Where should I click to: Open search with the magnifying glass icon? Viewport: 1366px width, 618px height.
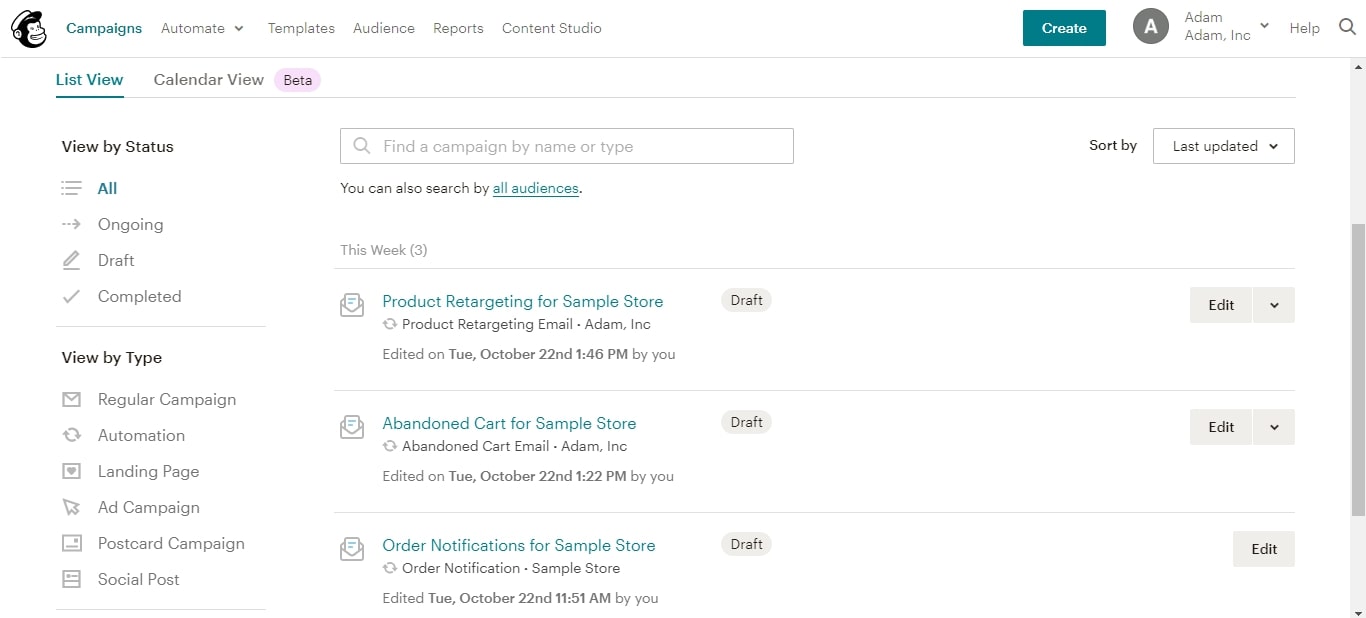pyautogui.click(x=1347, y=28)
